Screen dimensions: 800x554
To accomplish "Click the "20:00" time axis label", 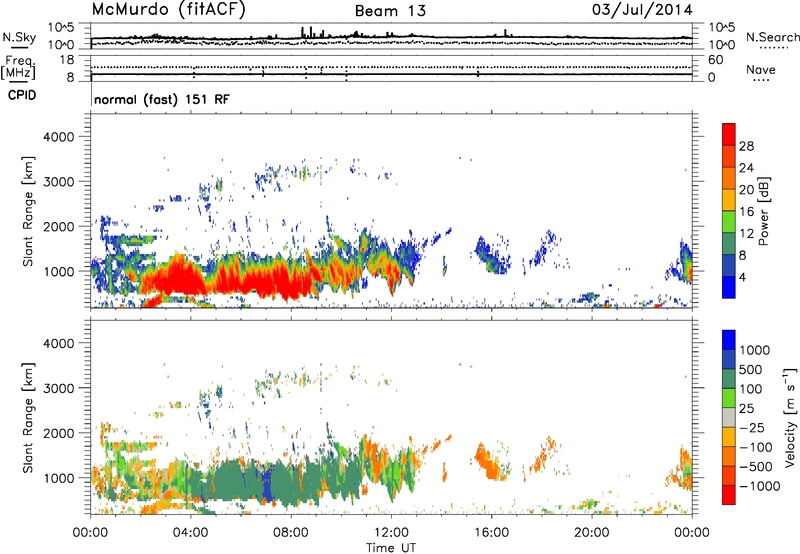I will tap(592, 533).
